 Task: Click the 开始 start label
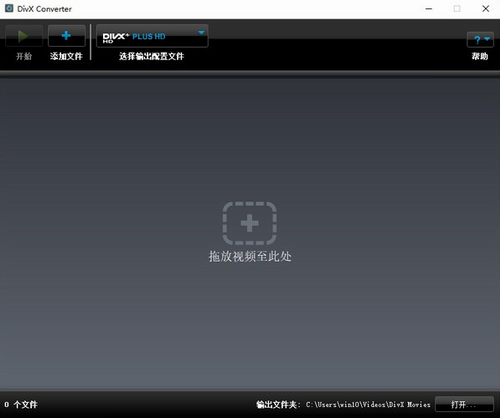(x=24, y=56)
